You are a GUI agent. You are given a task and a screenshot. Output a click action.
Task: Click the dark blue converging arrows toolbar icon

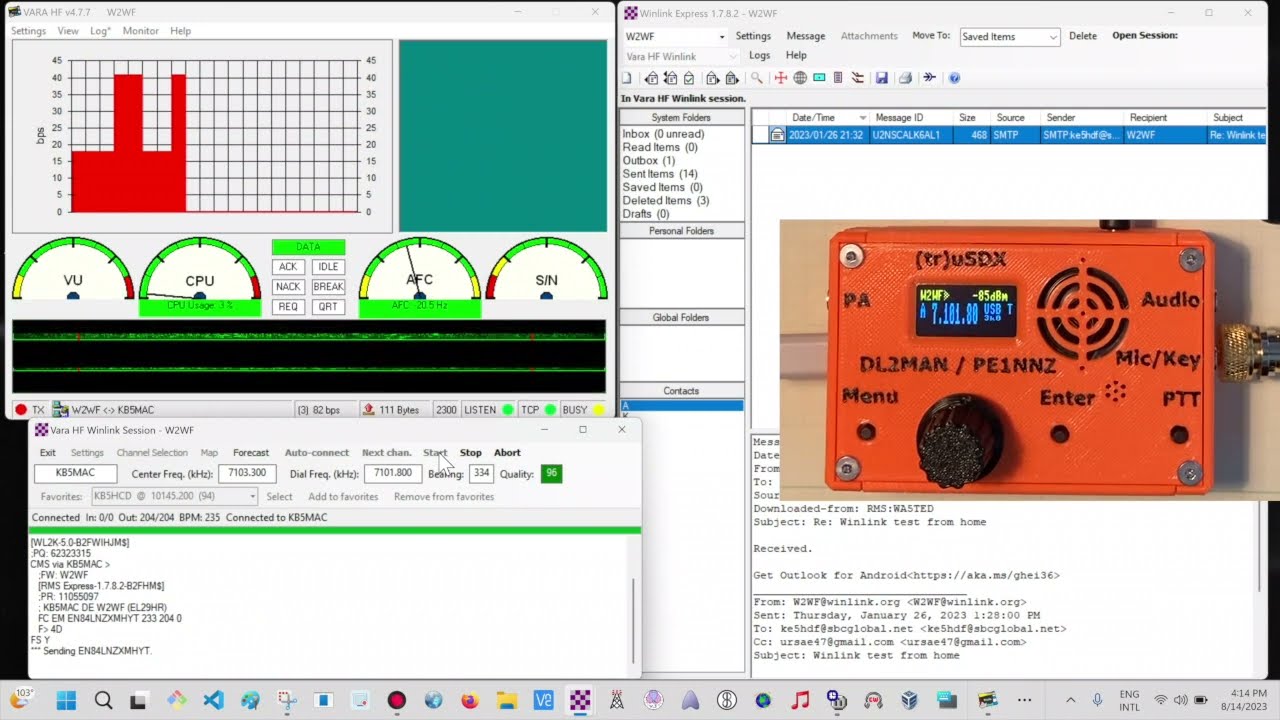(x=929, y=78)
